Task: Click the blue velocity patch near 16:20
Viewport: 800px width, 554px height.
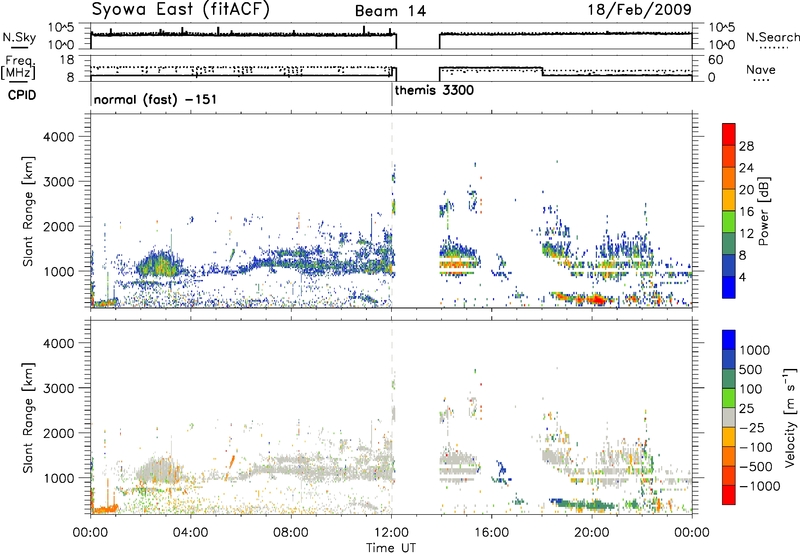Action: [501, 470]
